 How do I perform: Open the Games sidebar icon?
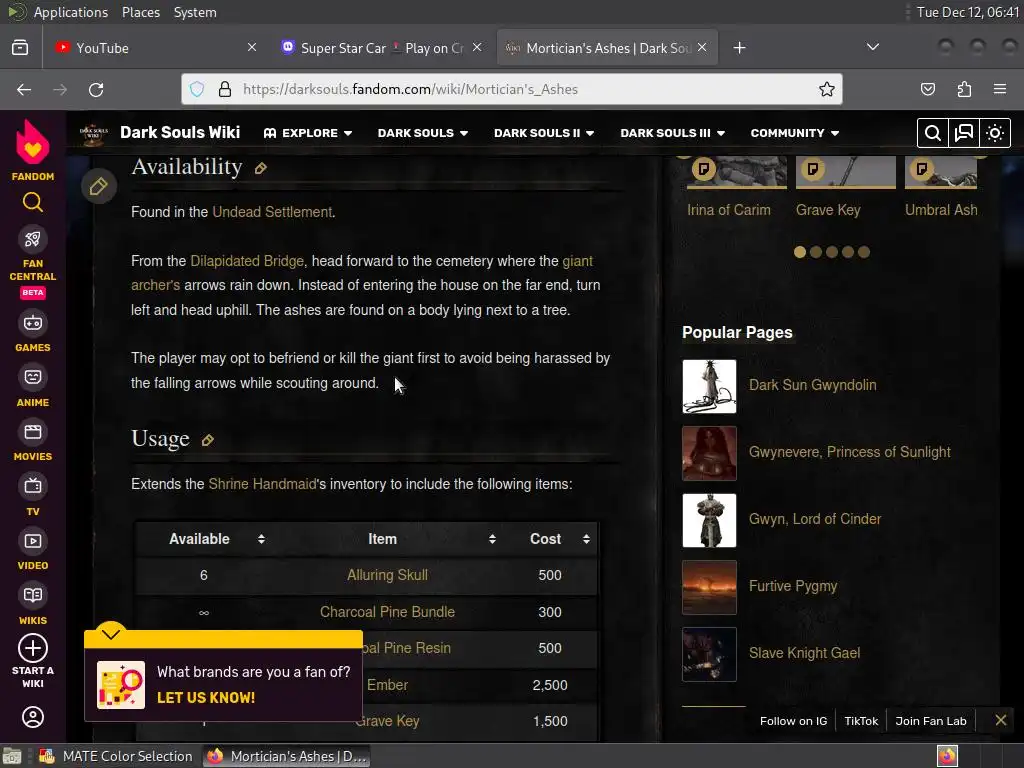click(33, 323)
